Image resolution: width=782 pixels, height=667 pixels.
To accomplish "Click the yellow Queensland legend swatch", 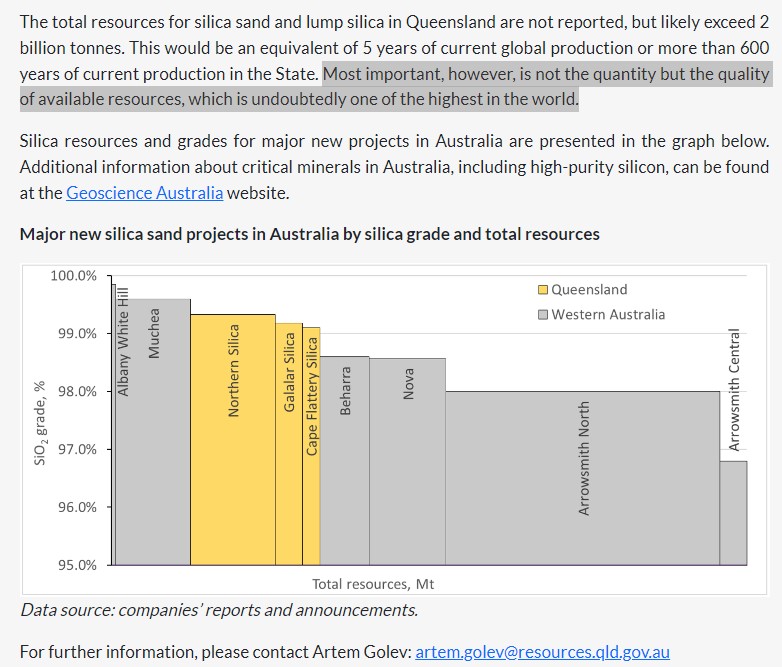I will [x=543, y=290].
